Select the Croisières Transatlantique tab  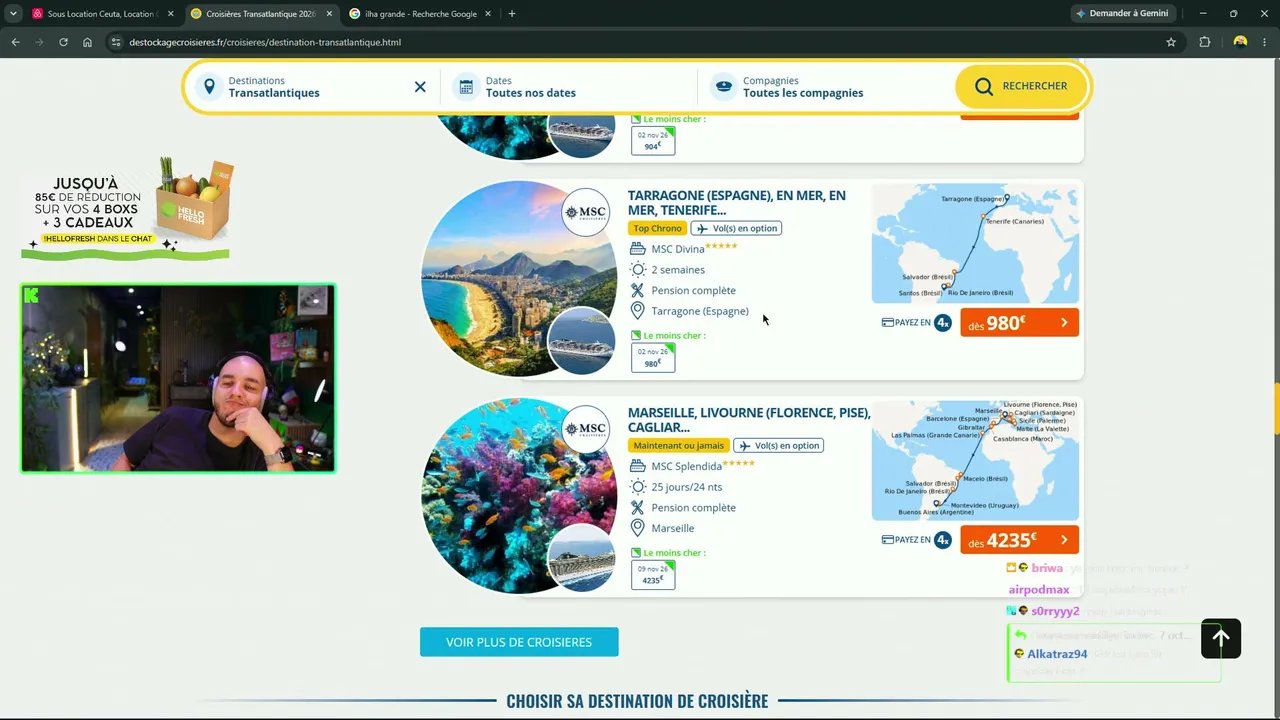point(260,14)
